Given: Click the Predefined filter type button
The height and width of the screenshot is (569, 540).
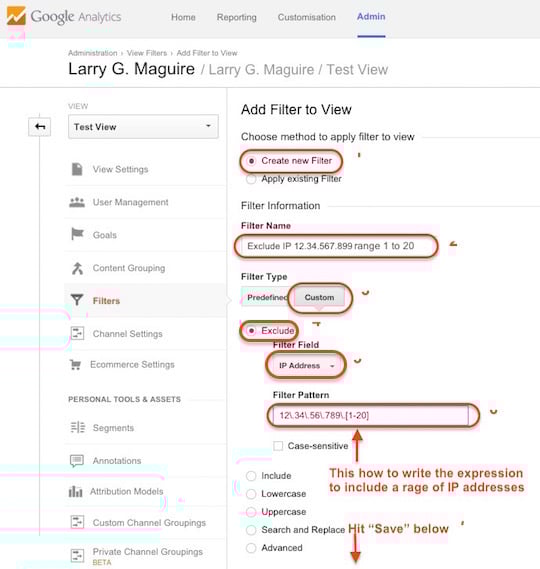Looking at the screenshot, I should pos(267,297).
